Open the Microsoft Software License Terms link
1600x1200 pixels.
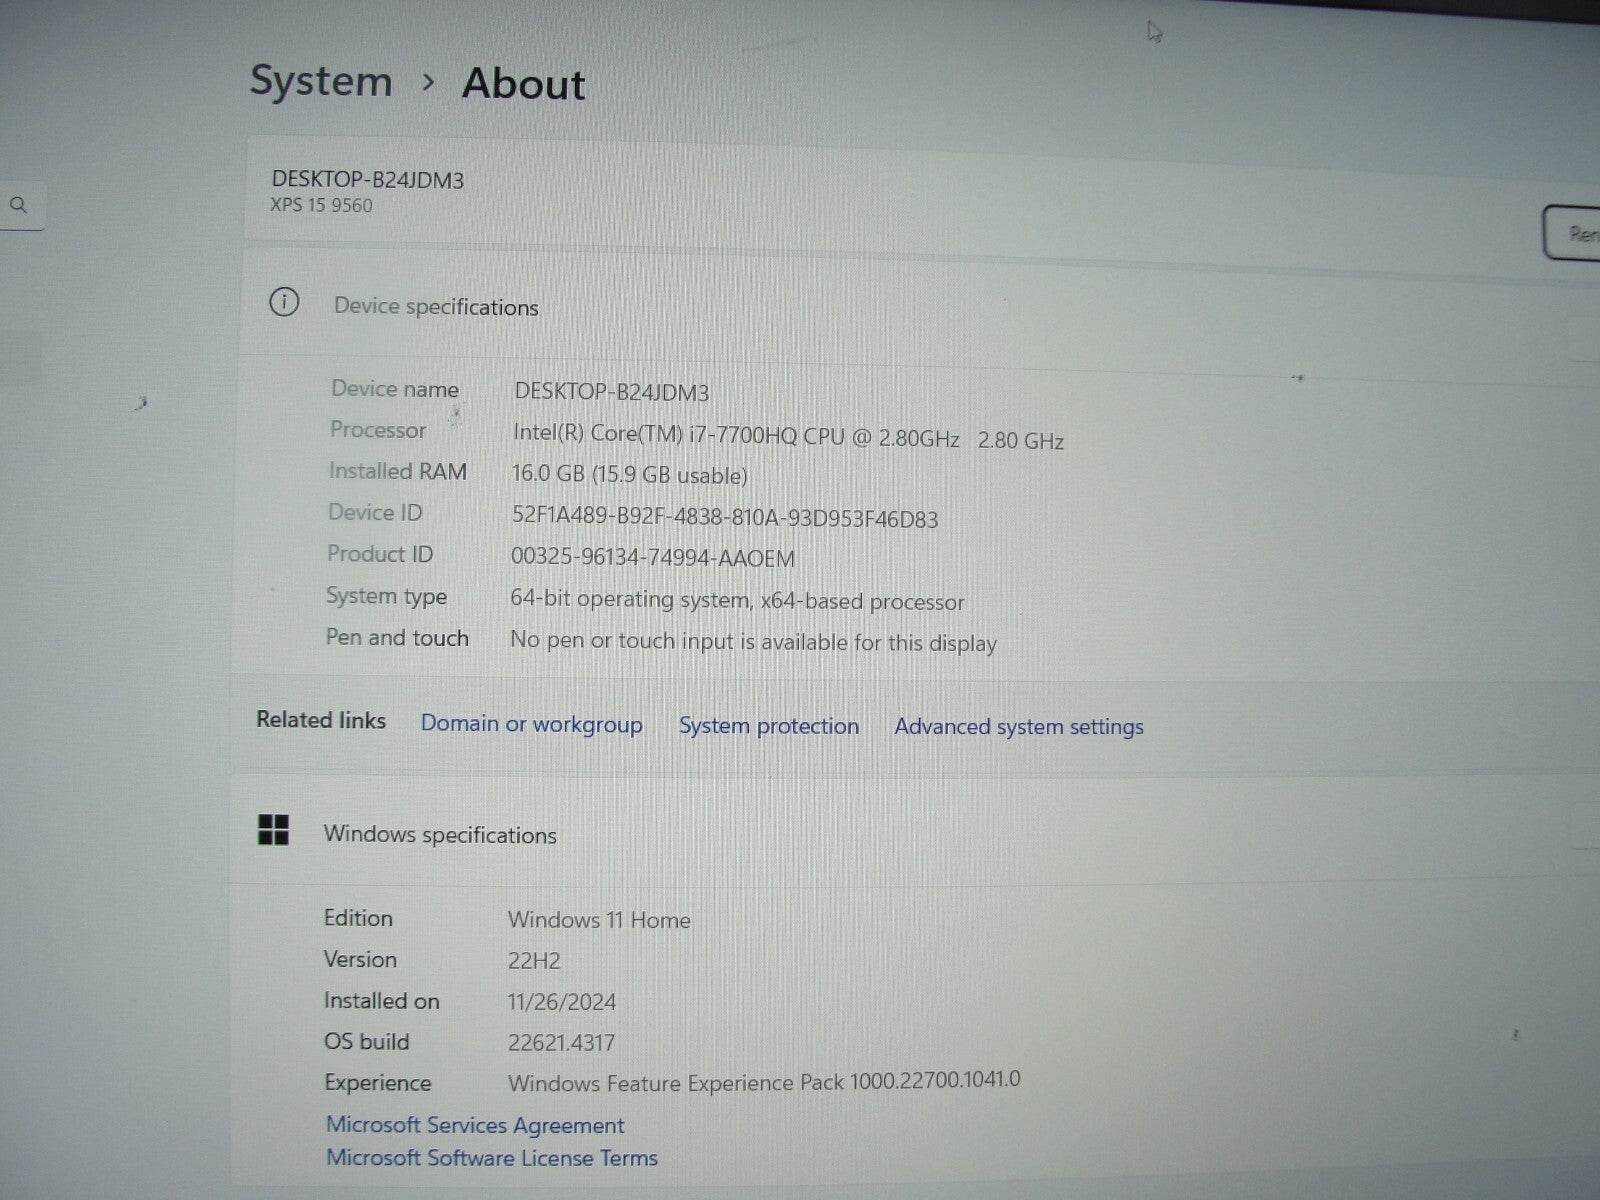(491, 1157)
